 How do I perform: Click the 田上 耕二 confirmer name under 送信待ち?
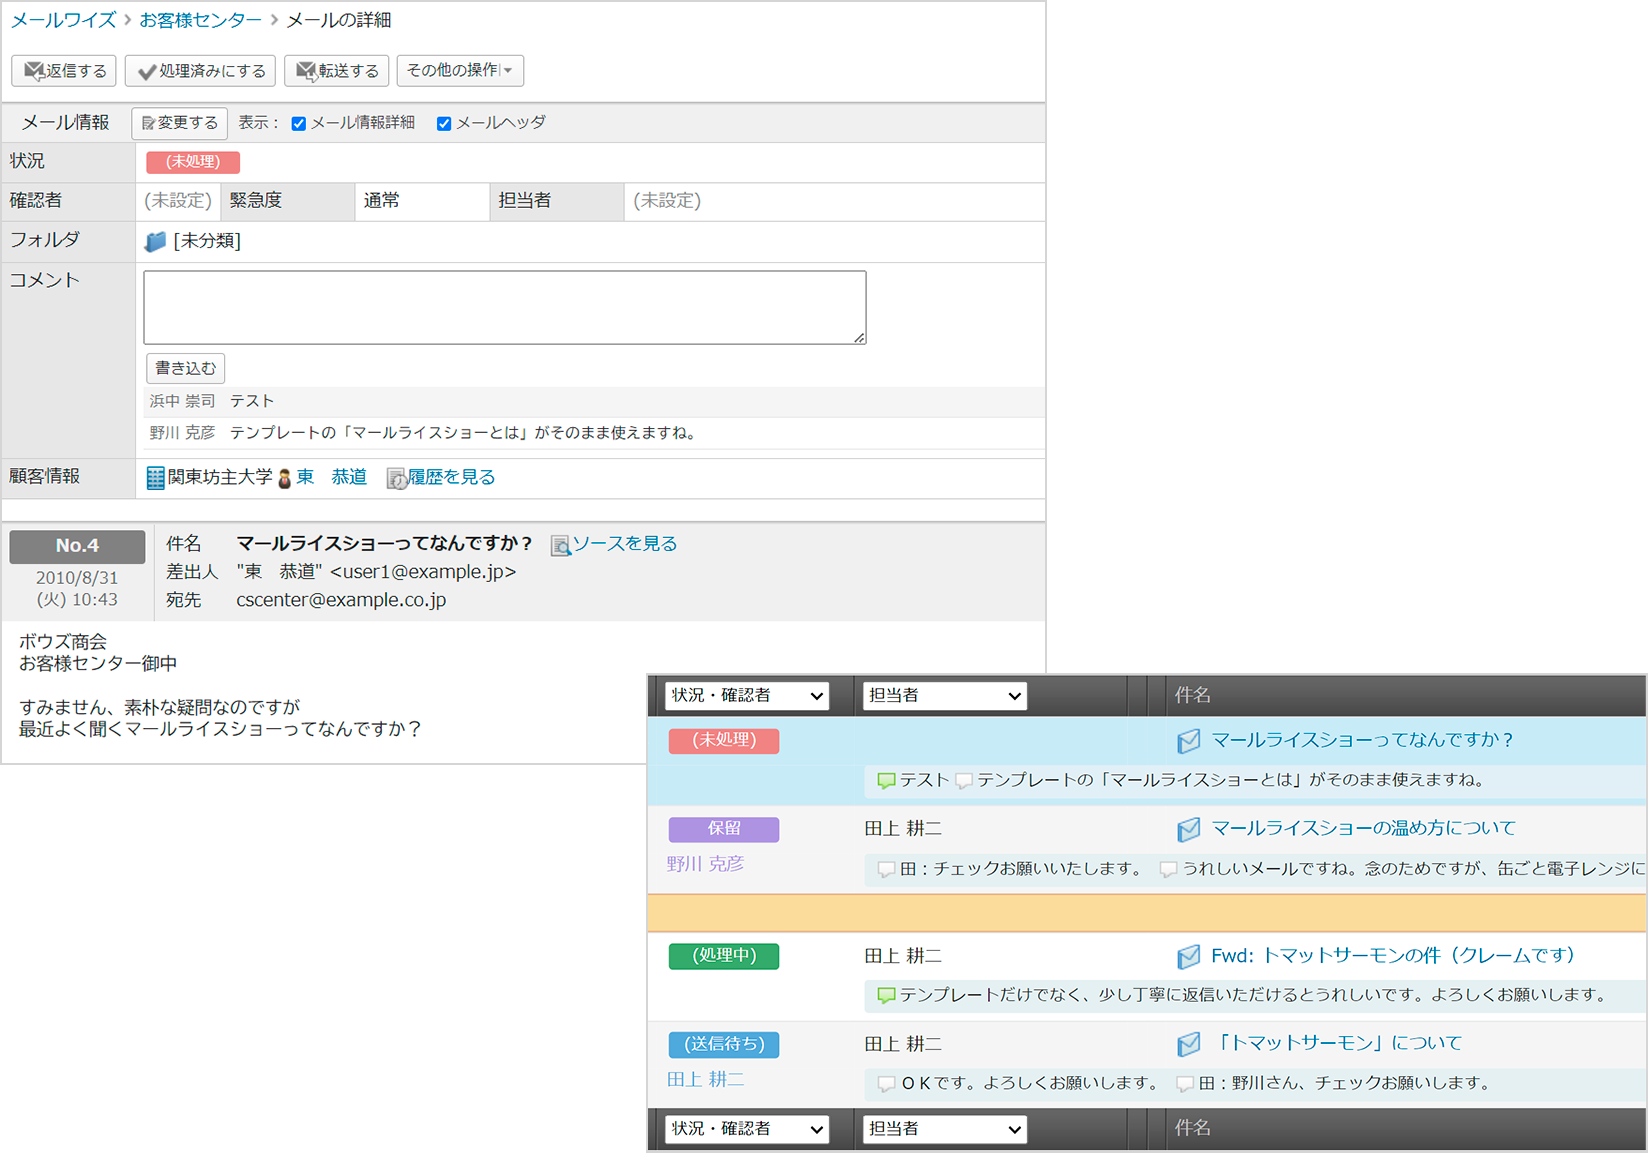[706, 1080]
